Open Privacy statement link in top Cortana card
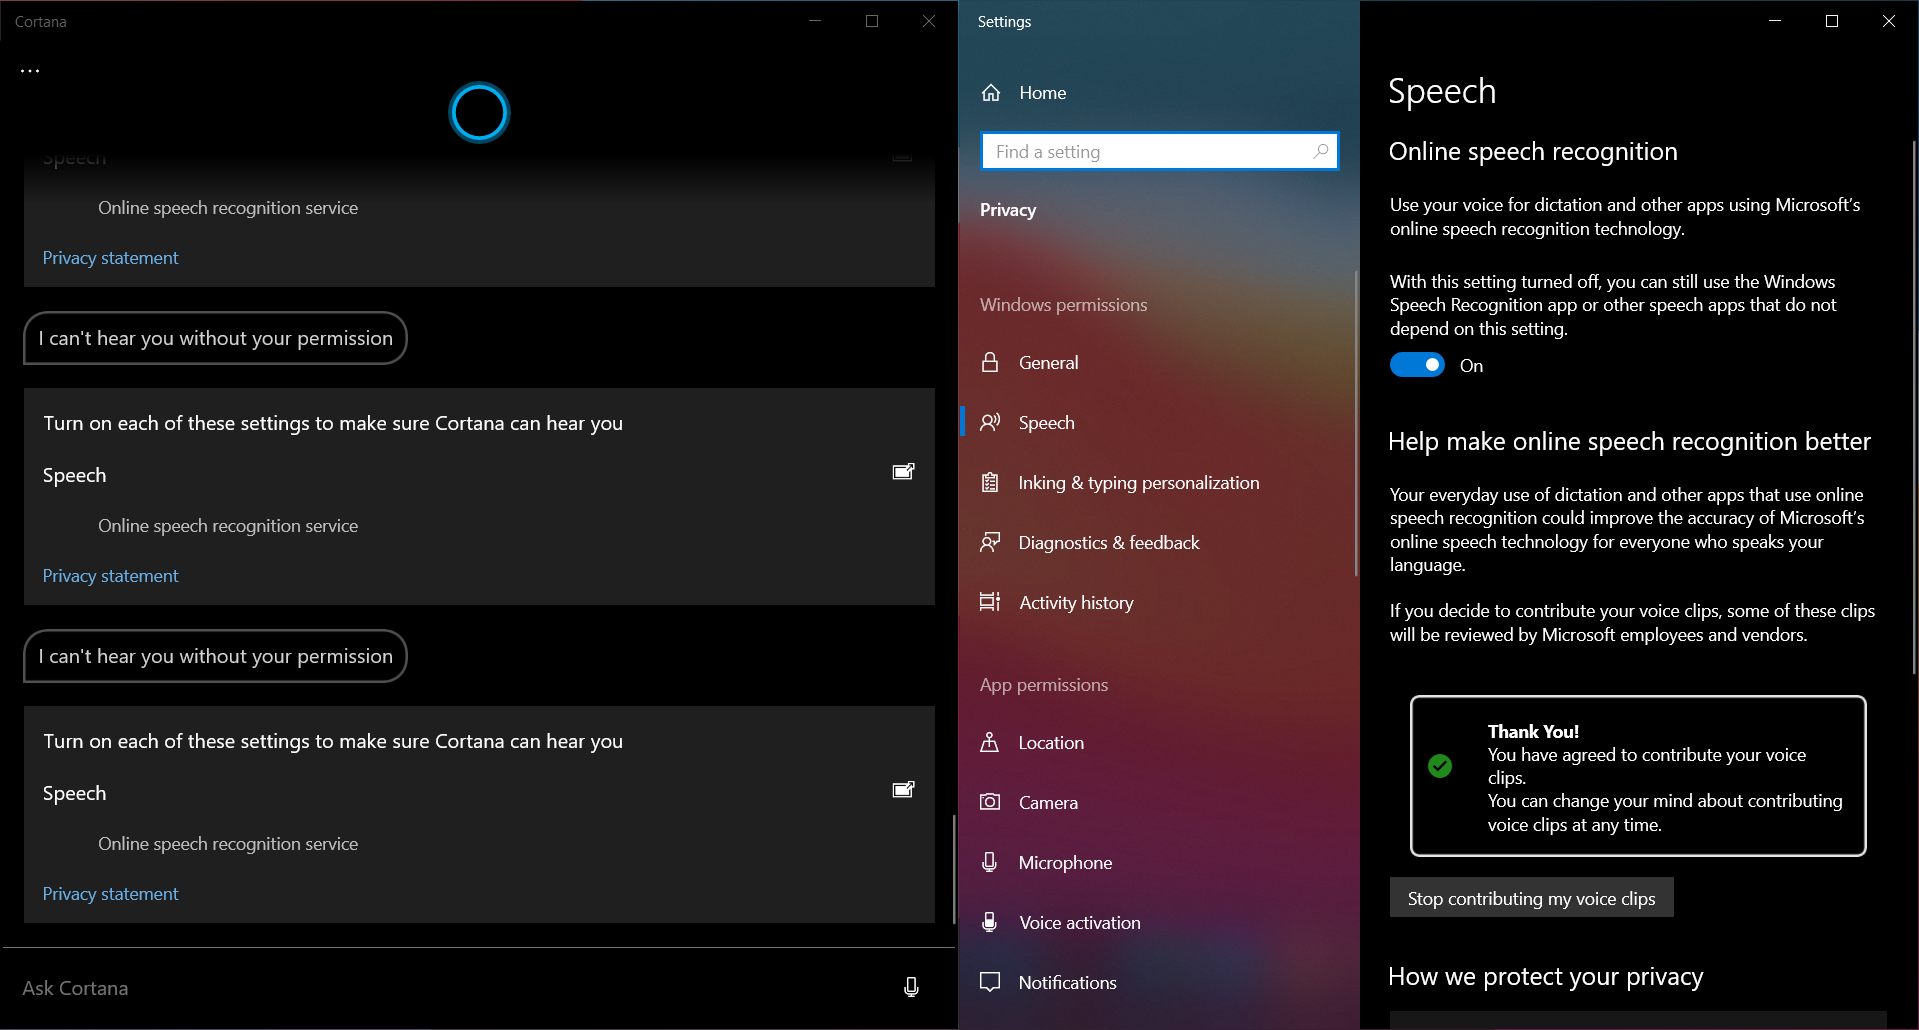The image size is (1919, 1030). (110, 258)
